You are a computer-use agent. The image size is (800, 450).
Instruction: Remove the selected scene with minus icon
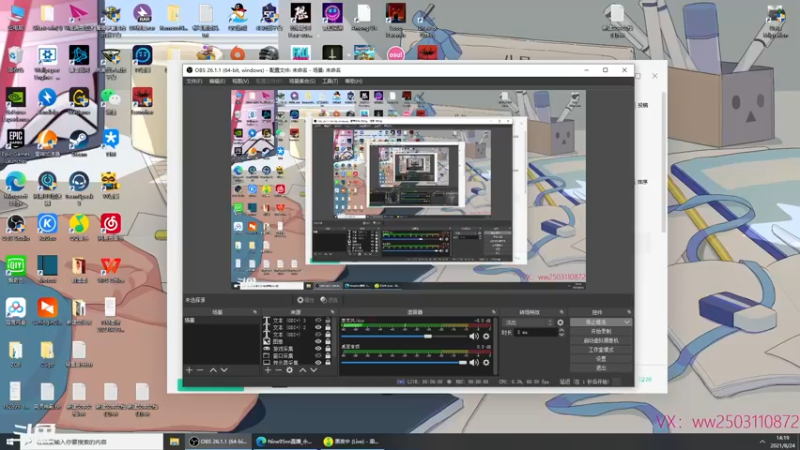pyautogui.click(x=201, y=370)
